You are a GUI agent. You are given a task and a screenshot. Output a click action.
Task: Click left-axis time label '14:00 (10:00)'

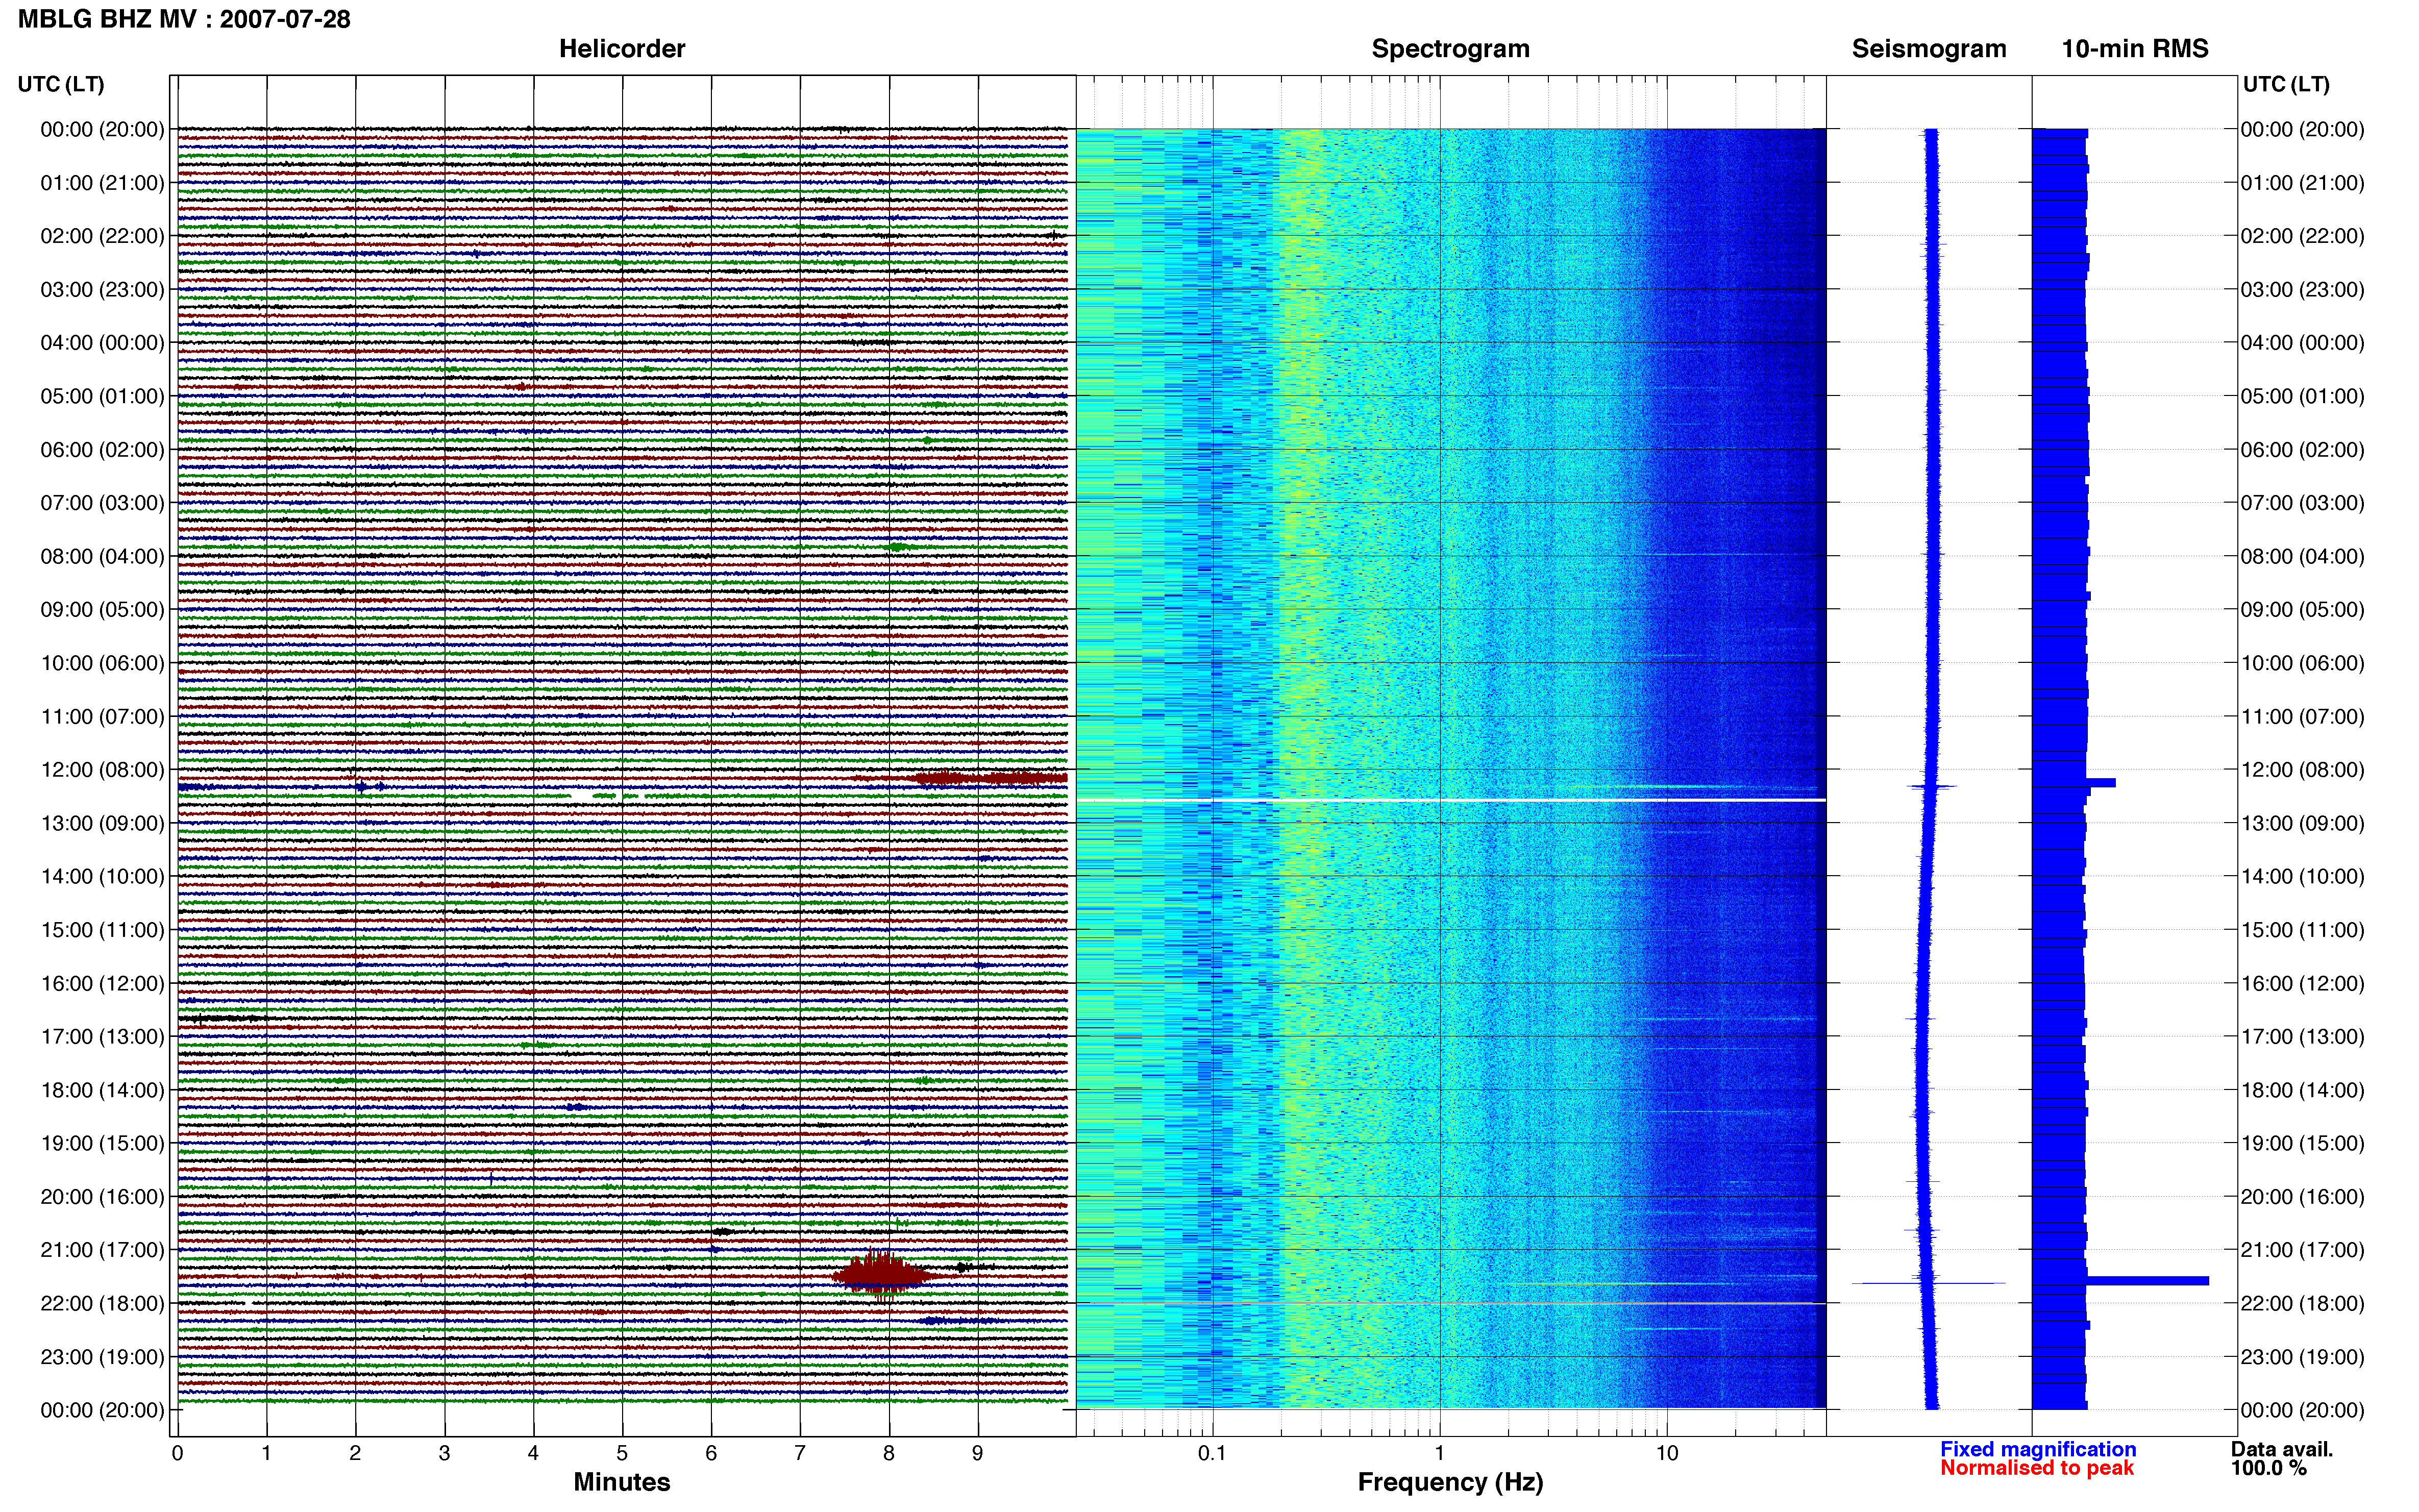[102, 877]
